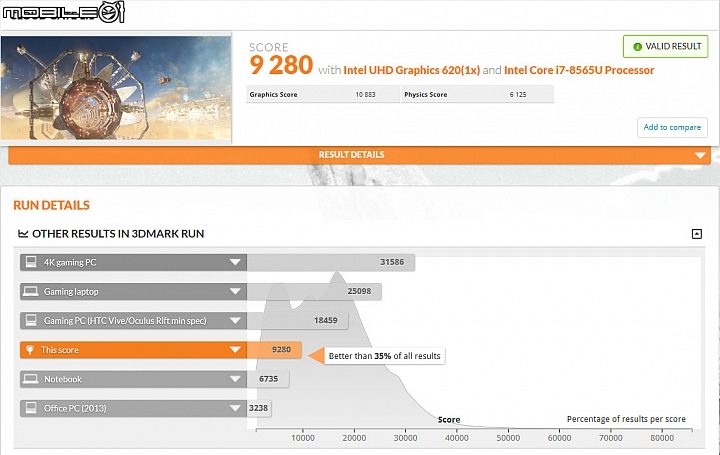Click the 4K gaming PC desktop icon
This screenshot has width=720, height=455.
(31, 262)
